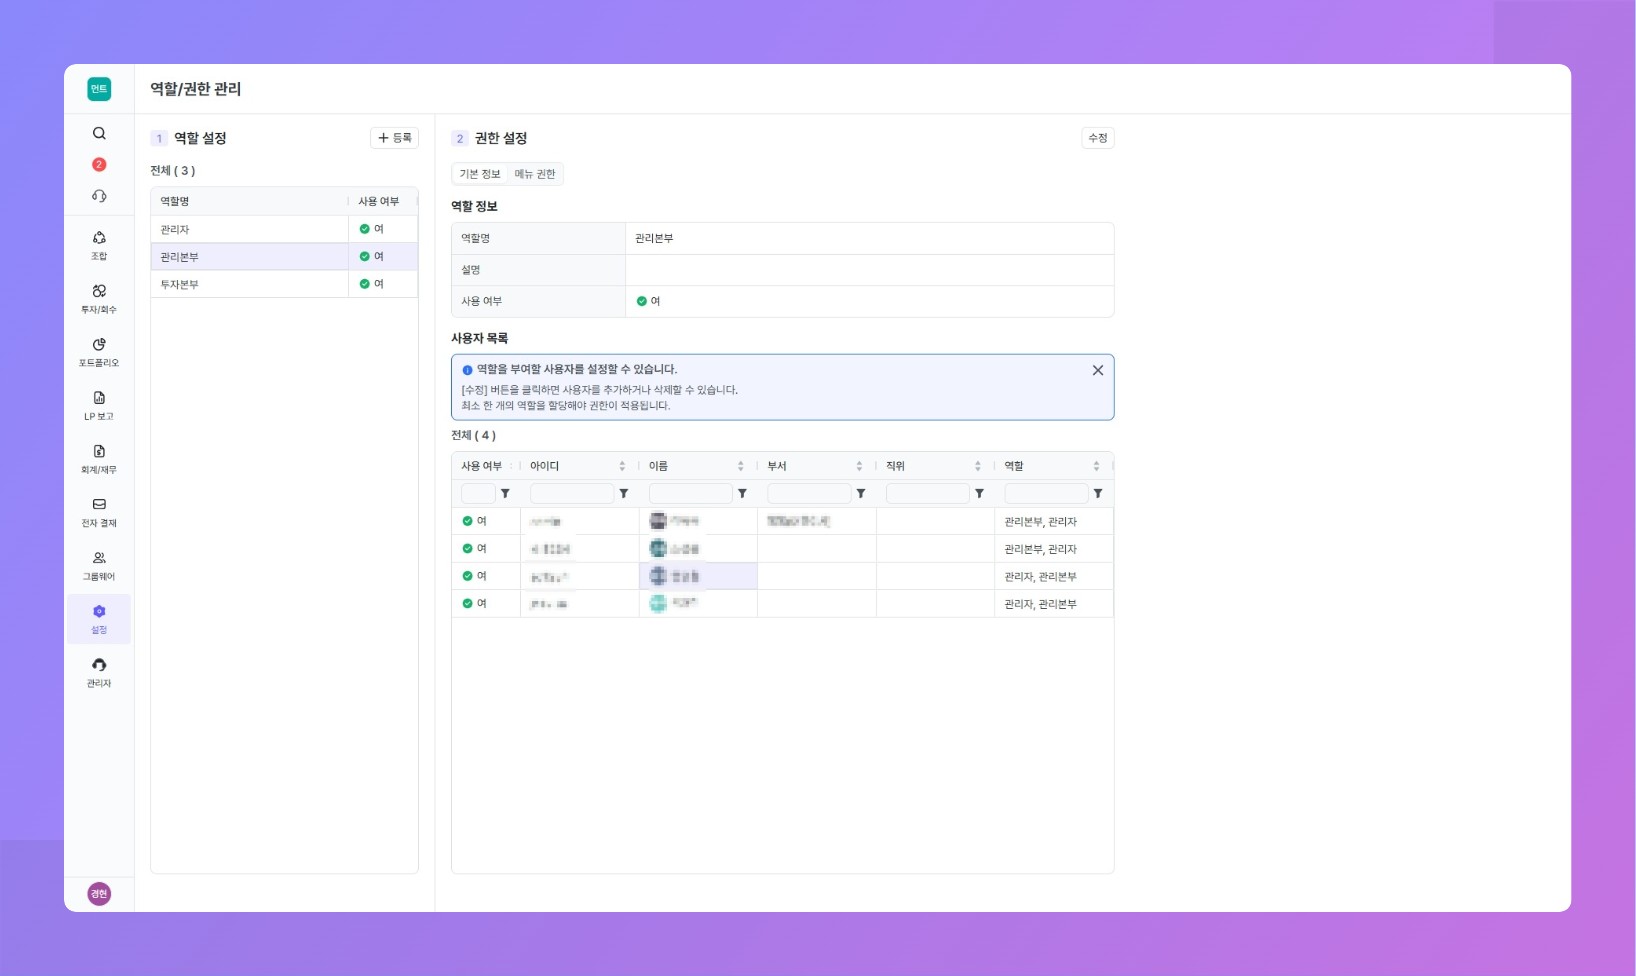Image resolution: width=1636 pixels, height=976 pixels.
Task: Click the 여 status of the 투자본부 role
Action: click(372, 284)
